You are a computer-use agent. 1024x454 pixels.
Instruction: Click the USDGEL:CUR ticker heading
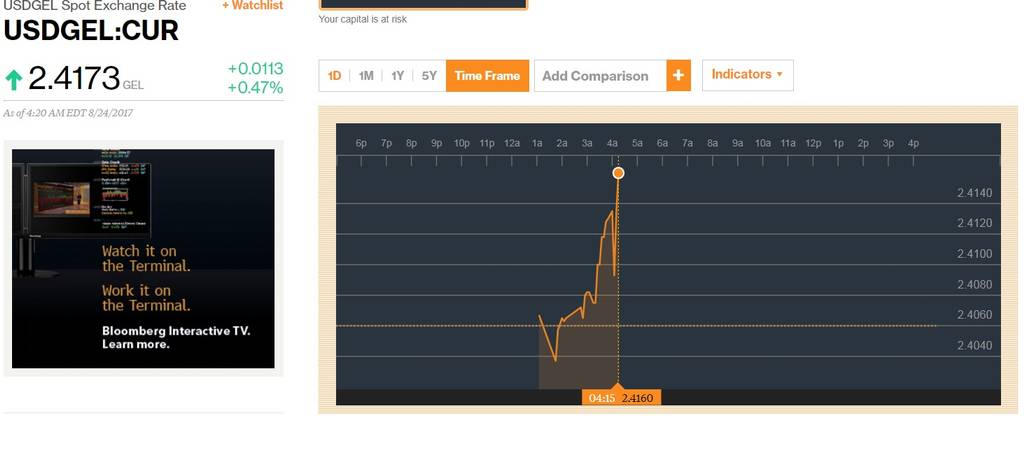tap(91, 31)
